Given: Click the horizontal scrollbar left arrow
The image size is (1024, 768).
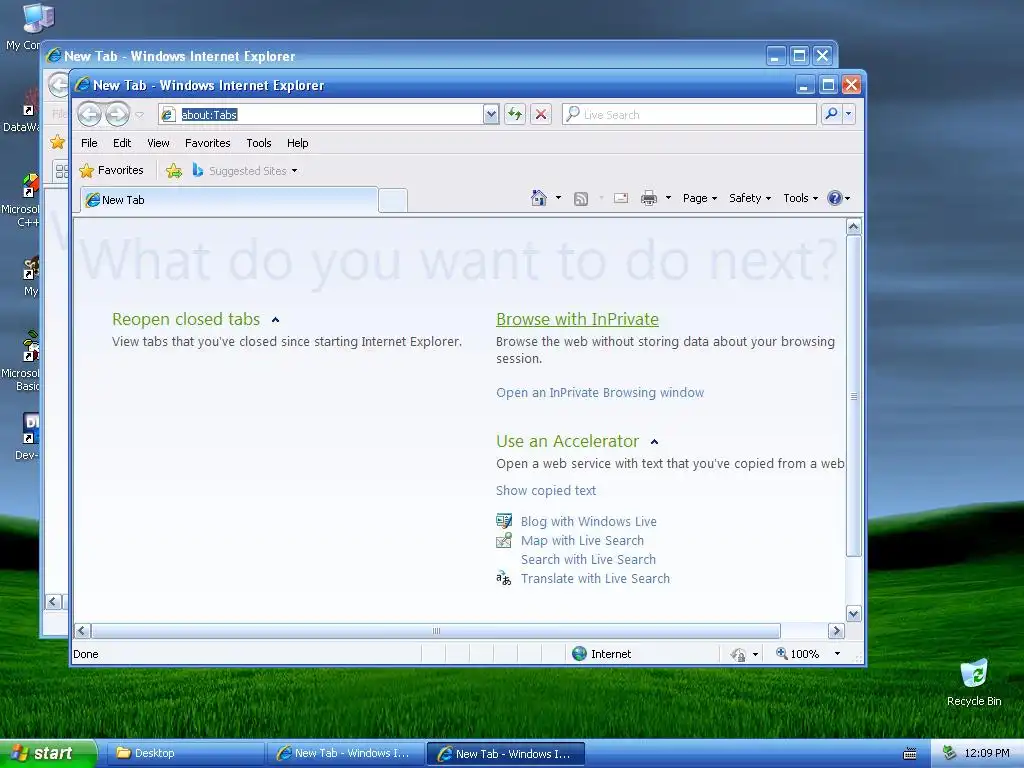Looking at the screenshot, I should 82,631.
